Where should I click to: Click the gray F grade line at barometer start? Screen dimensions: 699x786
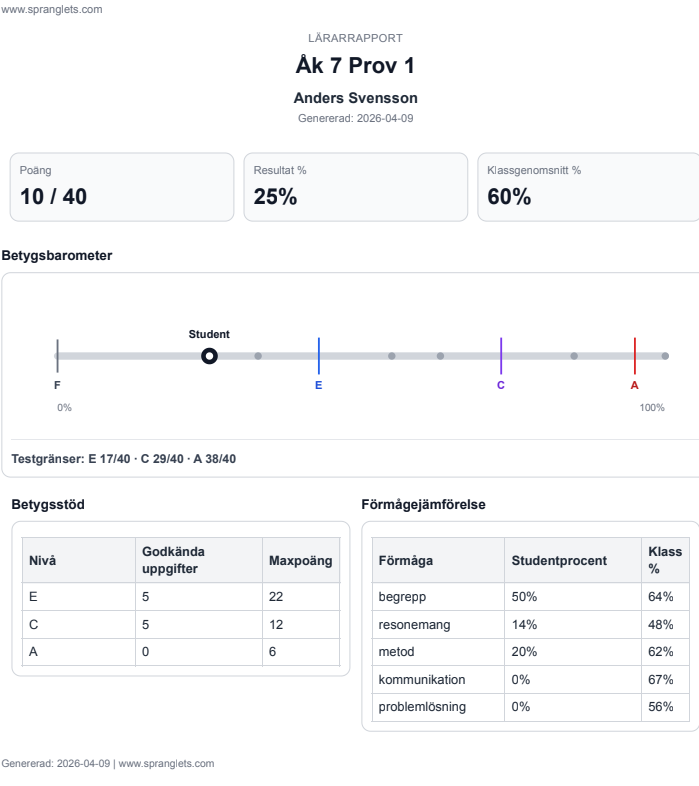(58, 355)
